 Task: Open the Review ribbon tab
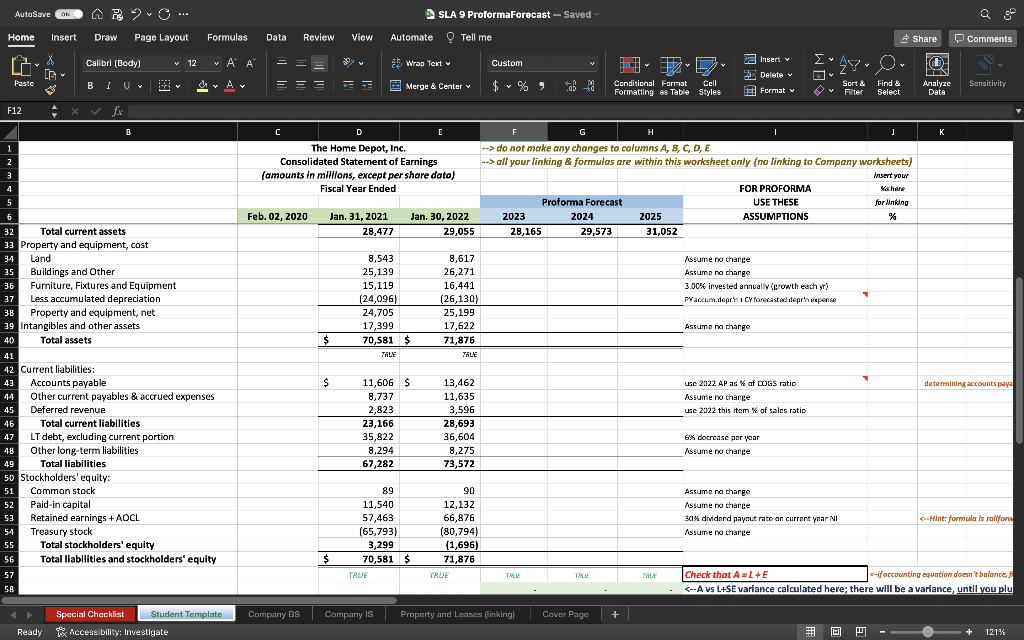(319, 37)
